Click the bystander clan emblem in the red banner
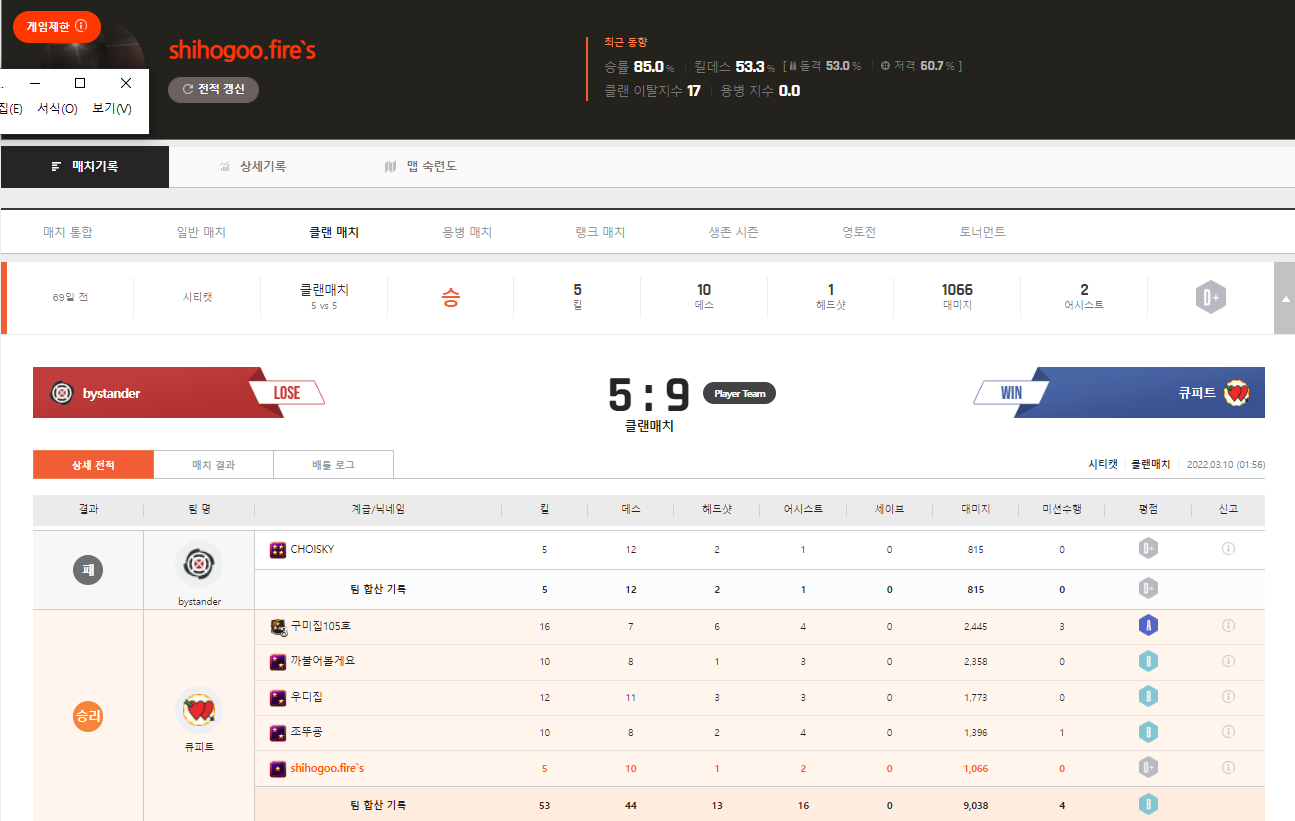Viewport: 1295px width, 821px height. pyautogui.click(x=62, y=393)
